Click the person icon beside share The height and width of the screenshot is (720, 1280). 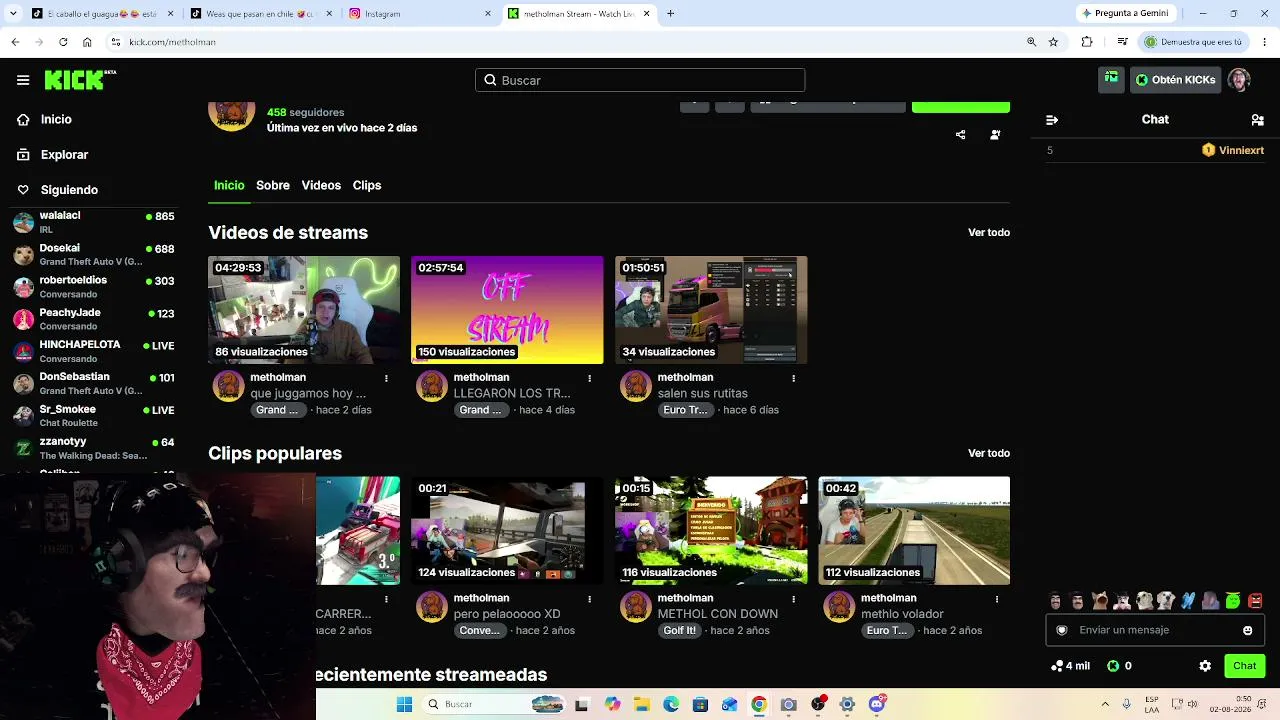coord(995,135)
